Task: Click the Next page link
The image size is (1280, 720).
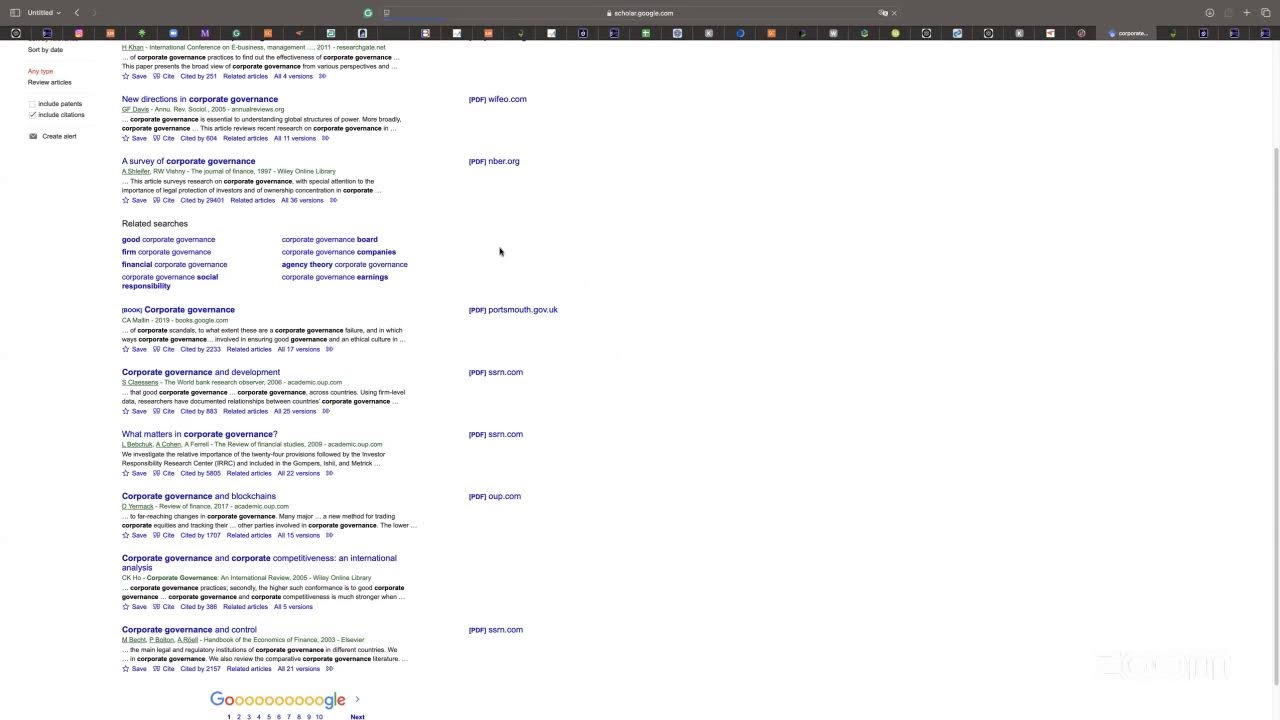Action: click(357, 717)
